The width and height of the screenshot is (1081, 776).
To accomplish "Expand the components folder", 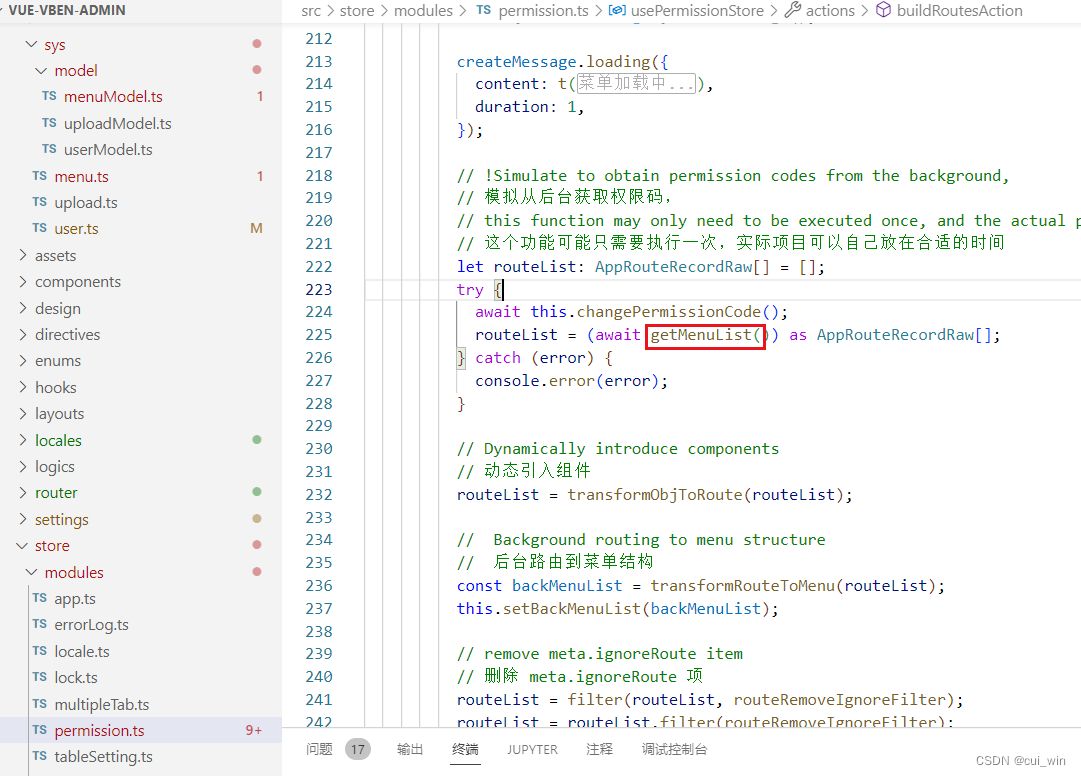I will click(23, 282).
